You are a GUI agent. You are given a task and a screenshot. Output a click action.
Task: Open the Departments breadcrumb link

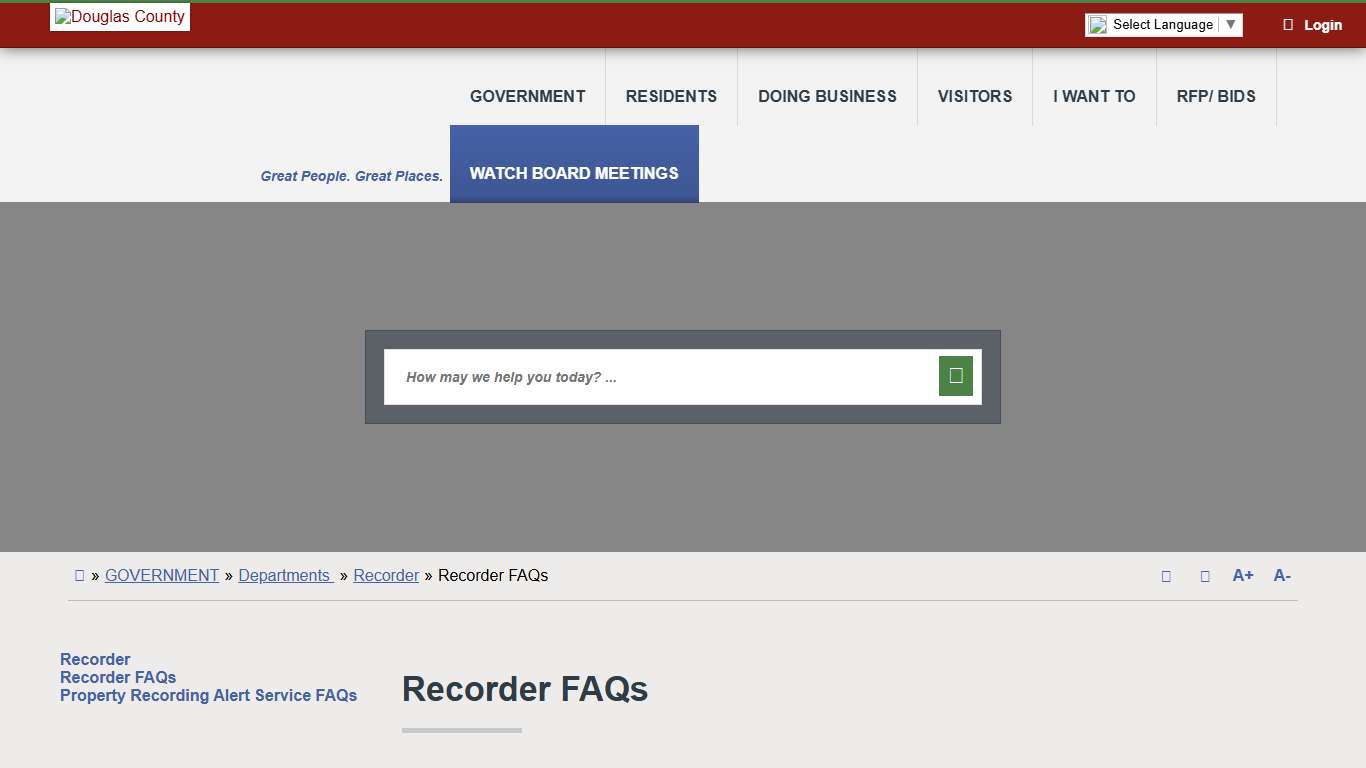(285, 575)
